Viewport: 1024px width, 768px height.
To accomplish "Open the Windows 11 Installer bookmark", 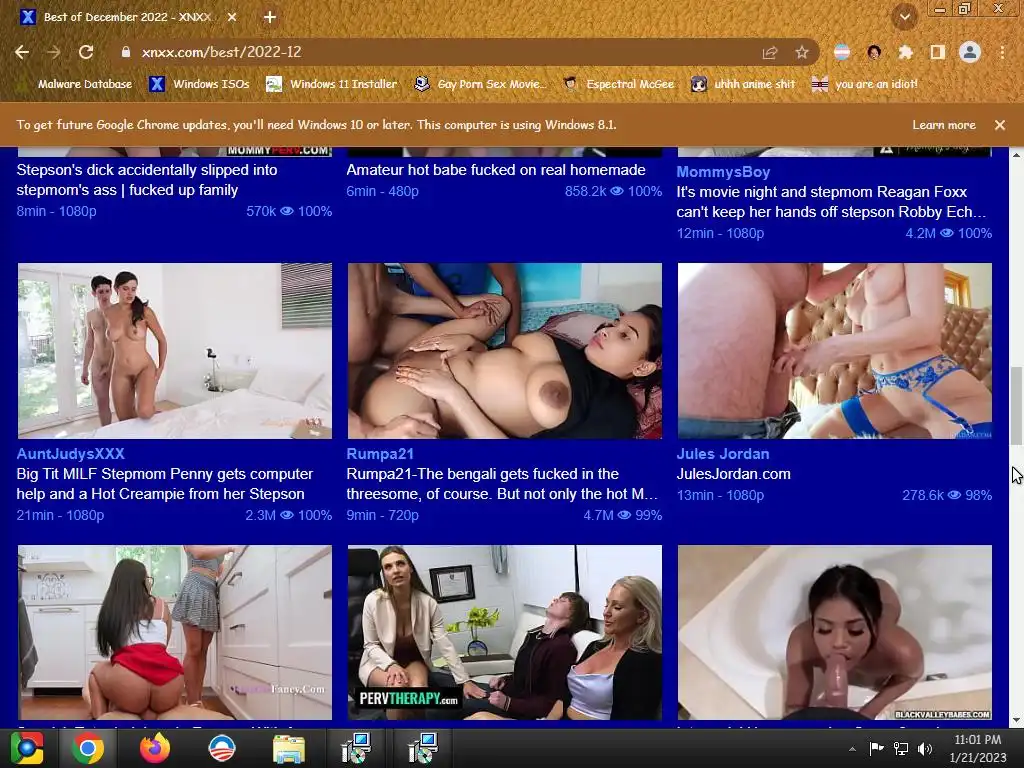I will (x=332, y=84).
